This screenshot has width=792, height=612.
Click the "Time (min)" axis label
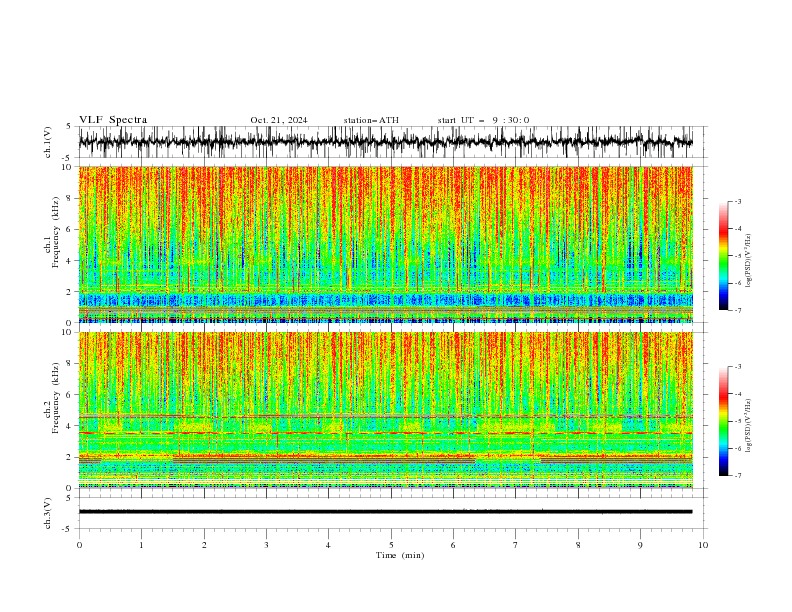pos(400,555)
